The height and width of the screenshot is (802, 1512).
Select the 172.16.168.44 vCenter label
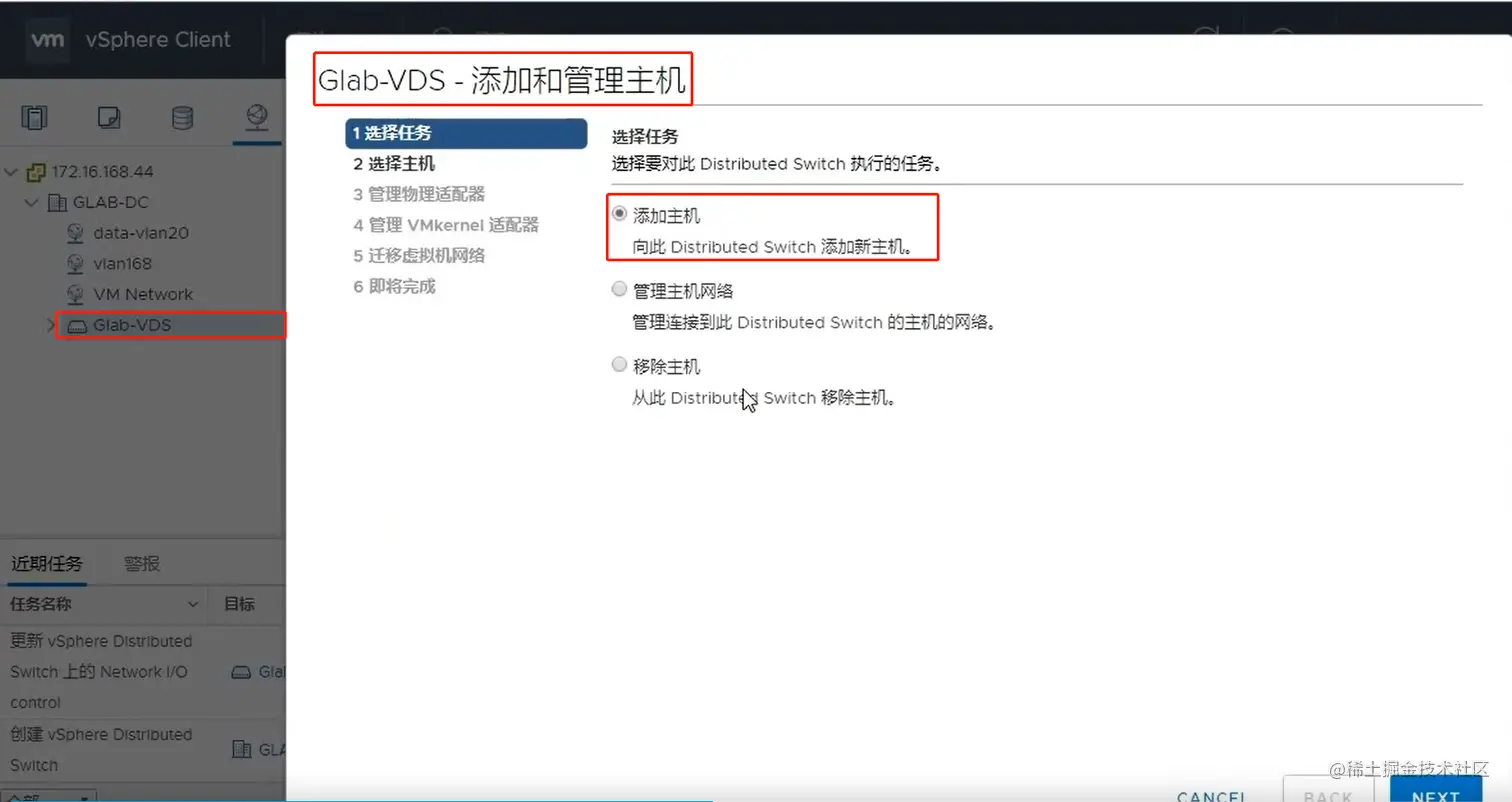102,171
